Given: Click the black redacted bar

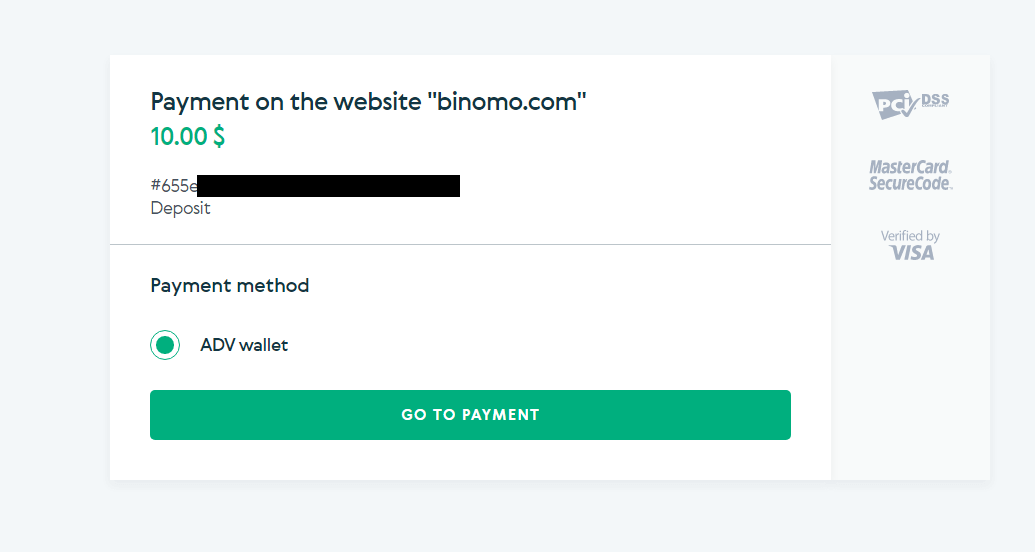Looking at the screenshot, I should pos(328,186).
